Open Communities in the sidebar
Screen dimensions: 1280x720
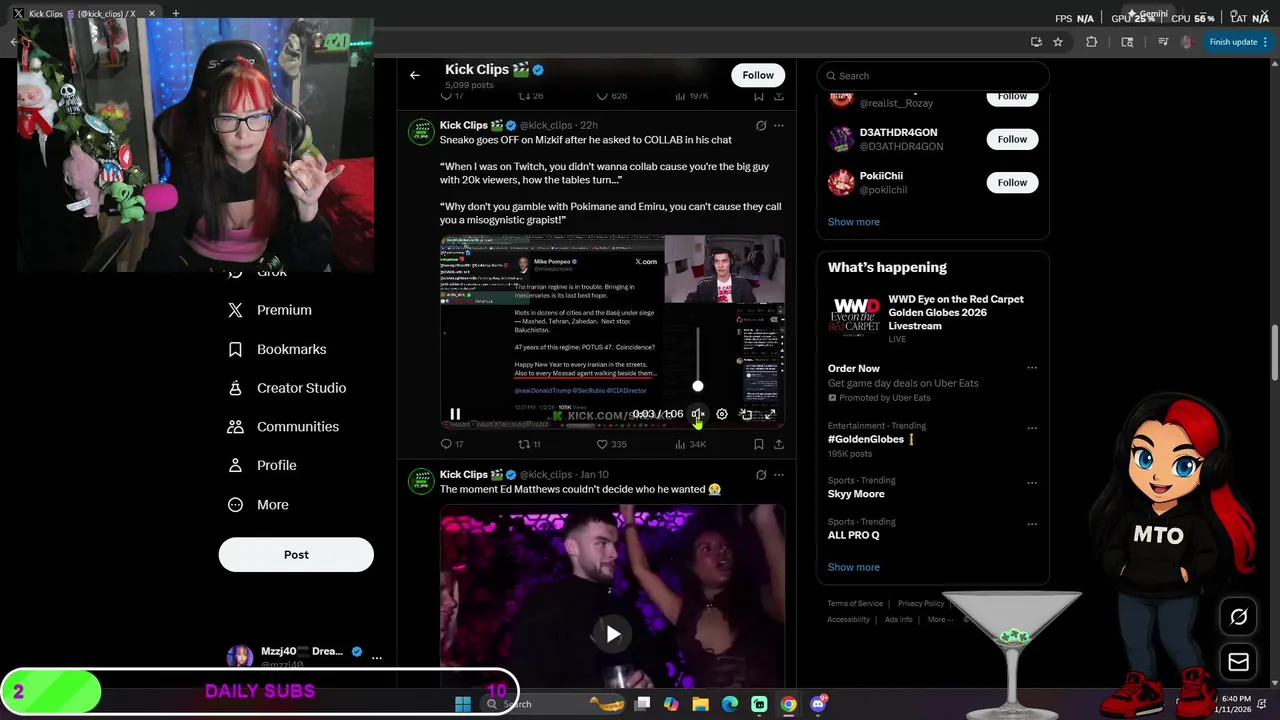pyautogui.click(x=283, y=427)
